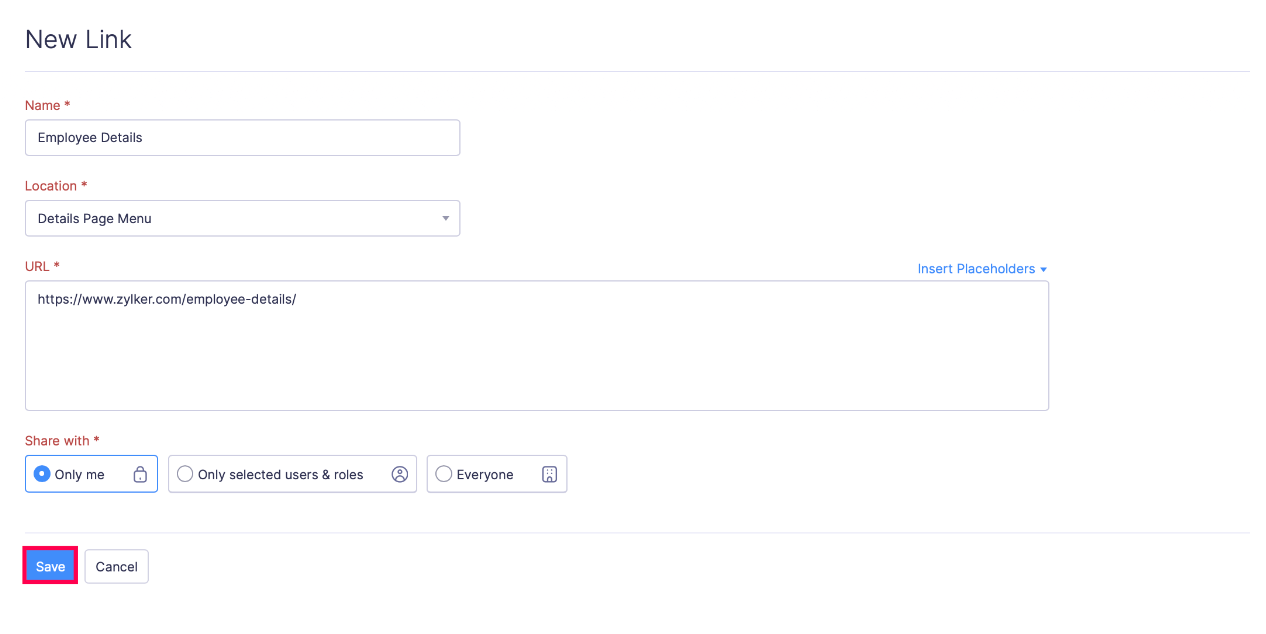Viewport: 1266px width, 634px height.
Task: Click the Insert Placeholders link
Action: tap(976, 268)
